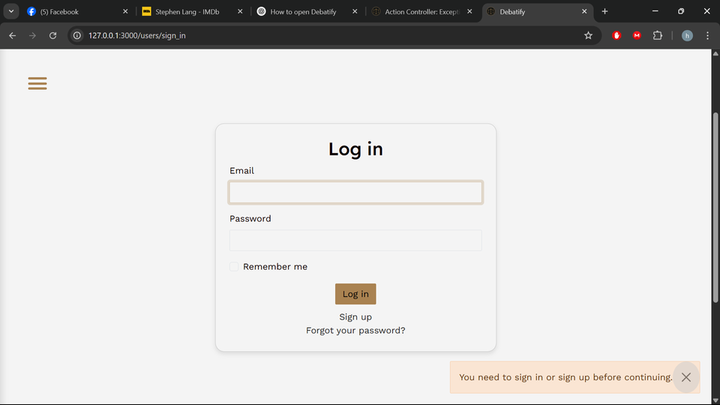Open a new browser tab
Screen dimensions: 720x405
605,11
